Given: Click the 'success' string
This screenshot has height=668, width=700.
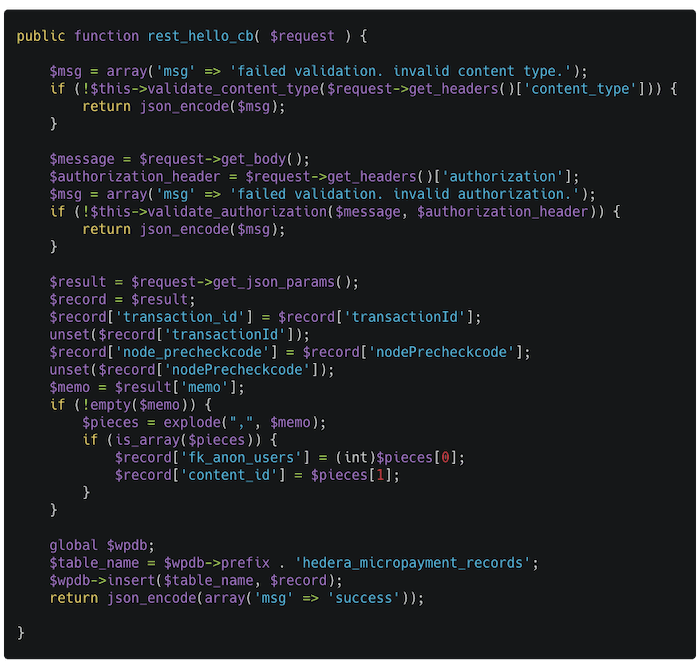Looking at the screenshot, I should coord(364,598).
